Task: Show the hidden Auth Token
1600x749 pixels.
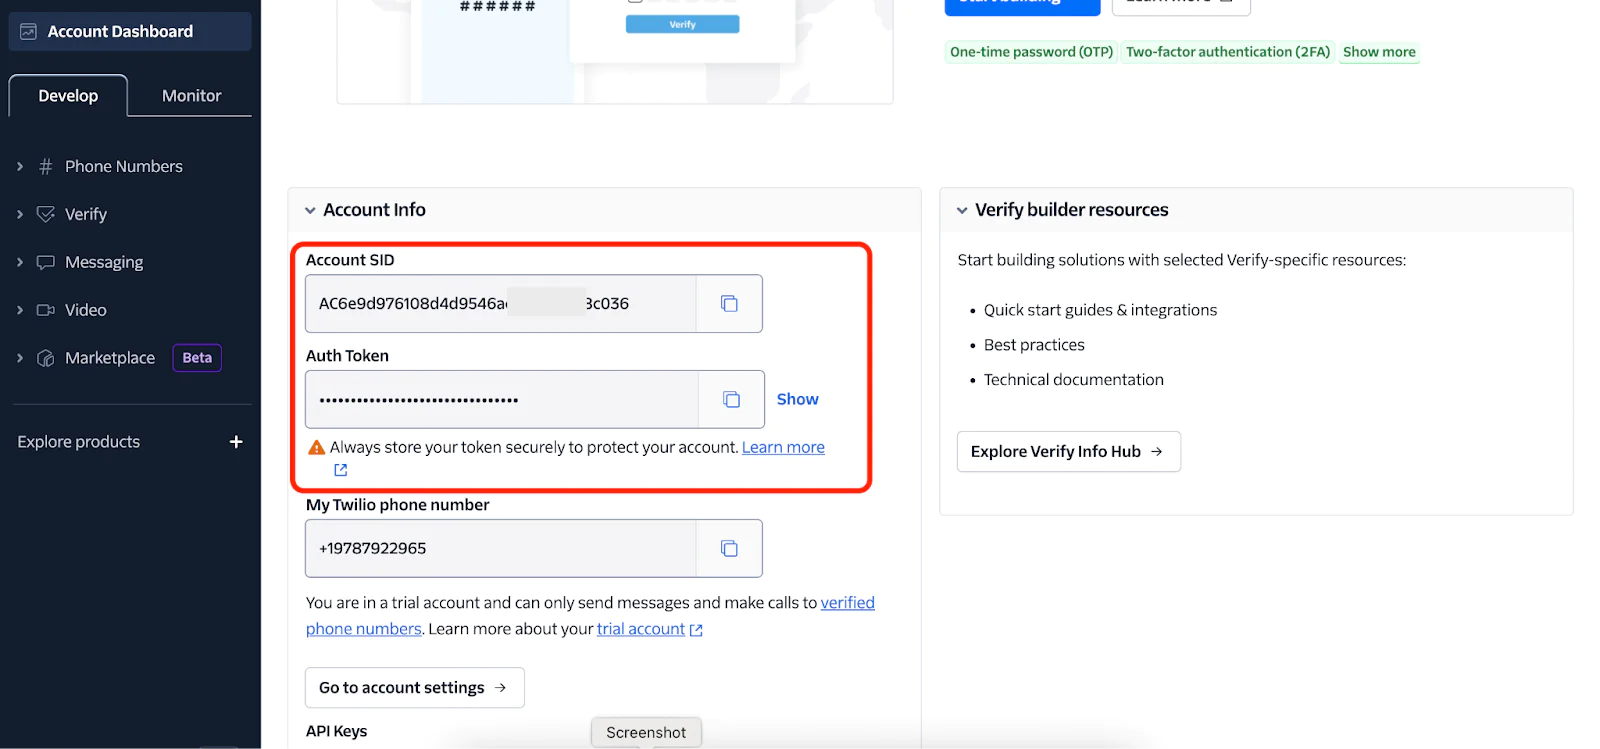Action: coord(797,400)
